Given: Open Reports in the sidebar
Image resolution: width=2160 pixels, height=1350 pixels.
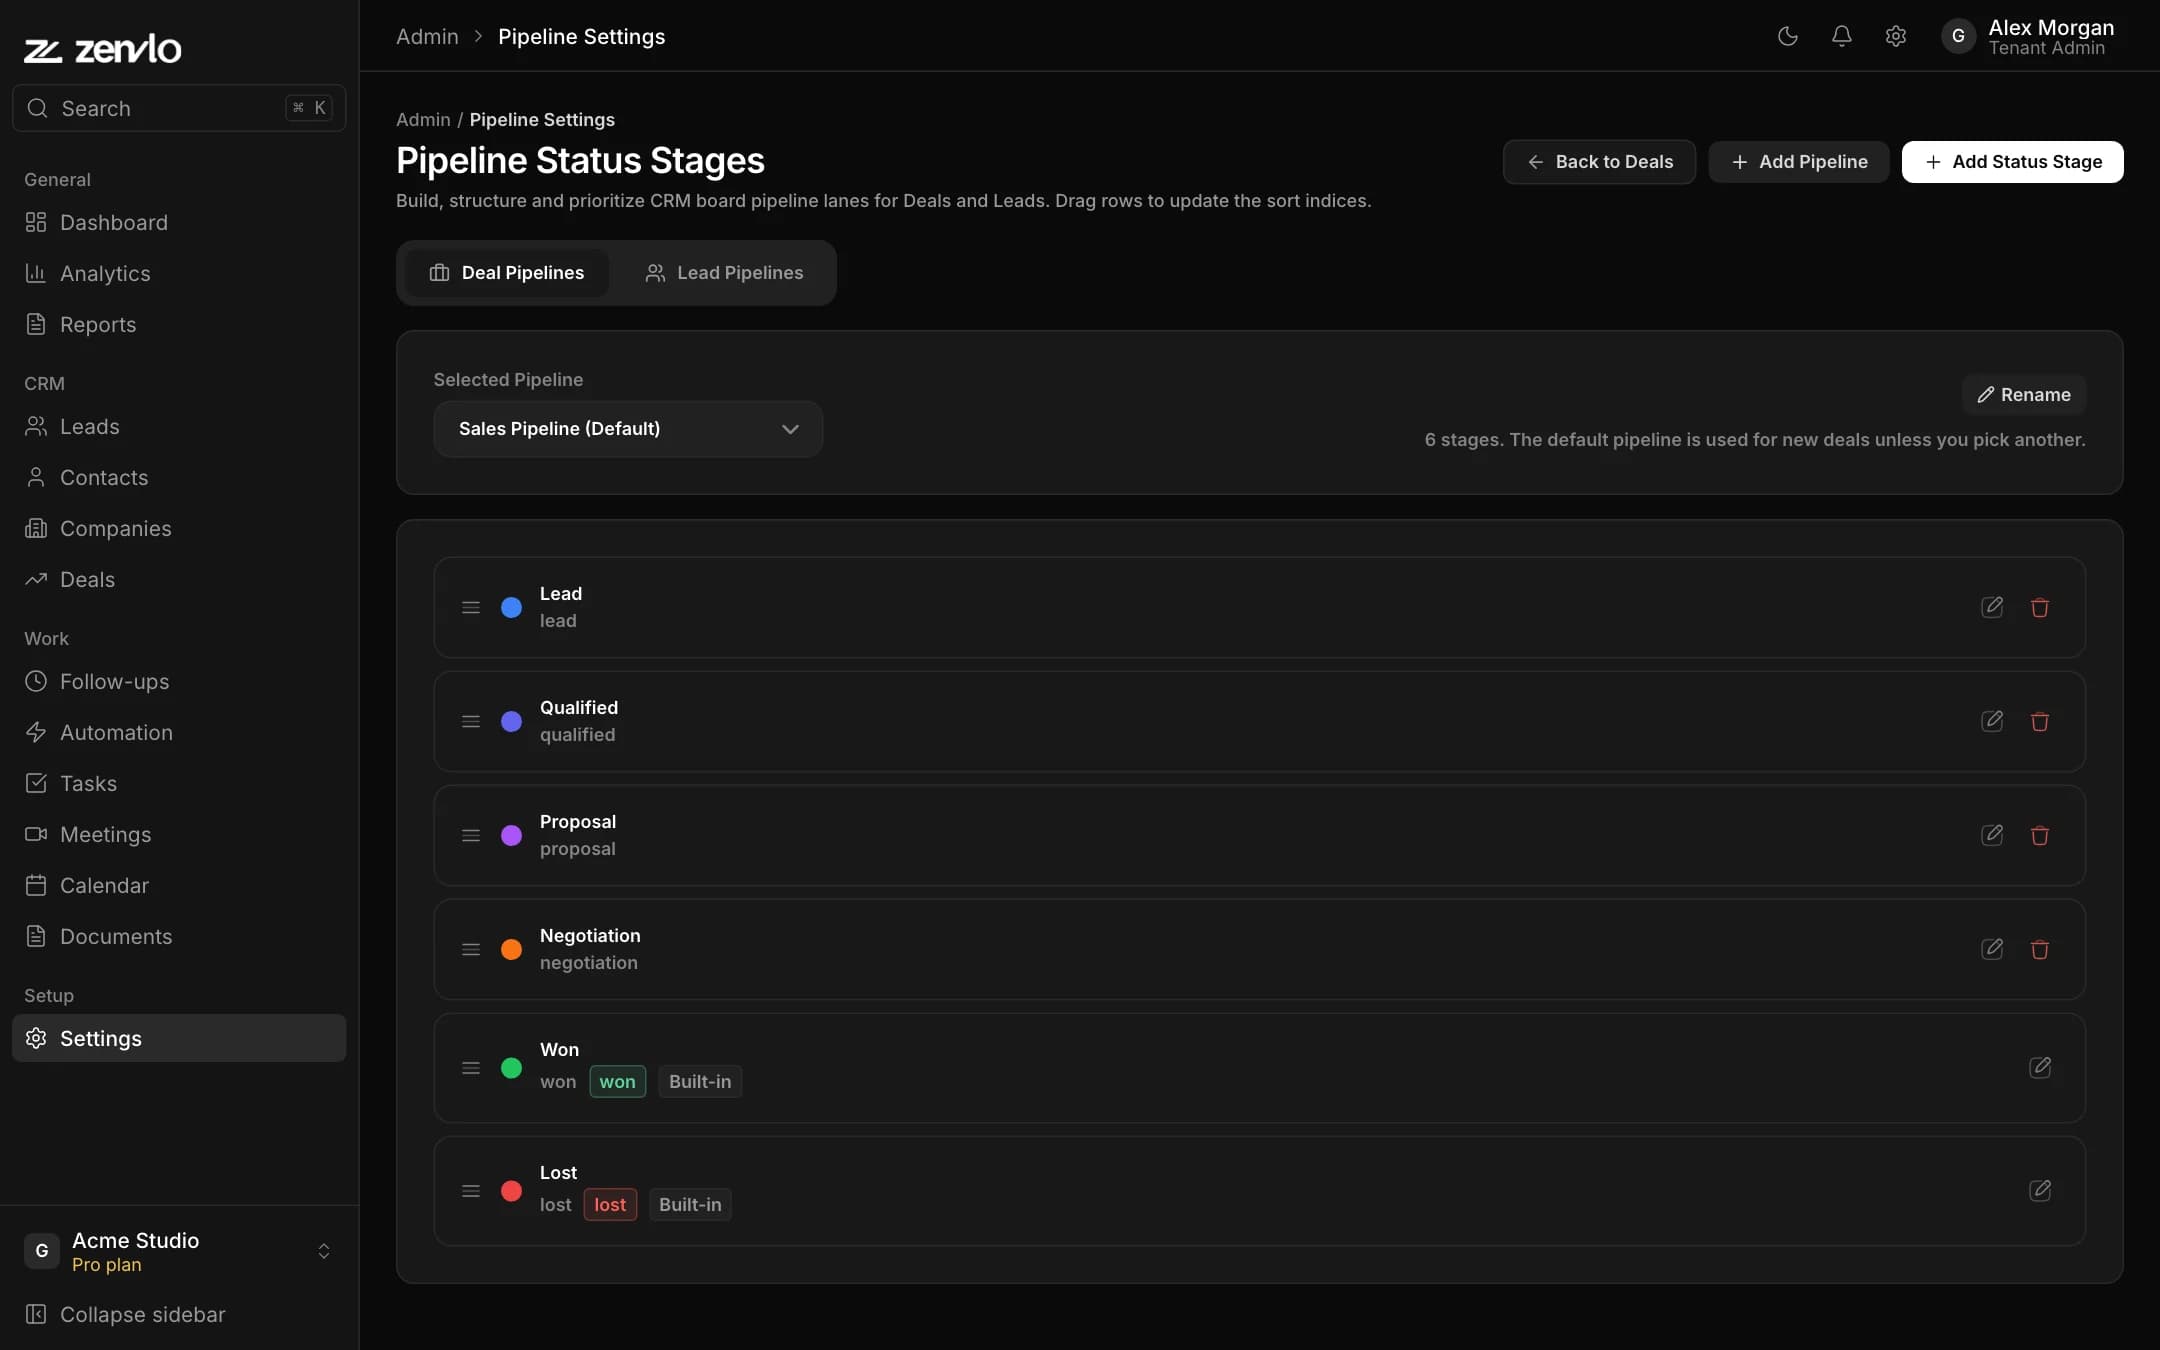Looking at the screenshot, I should pos(179,324).
